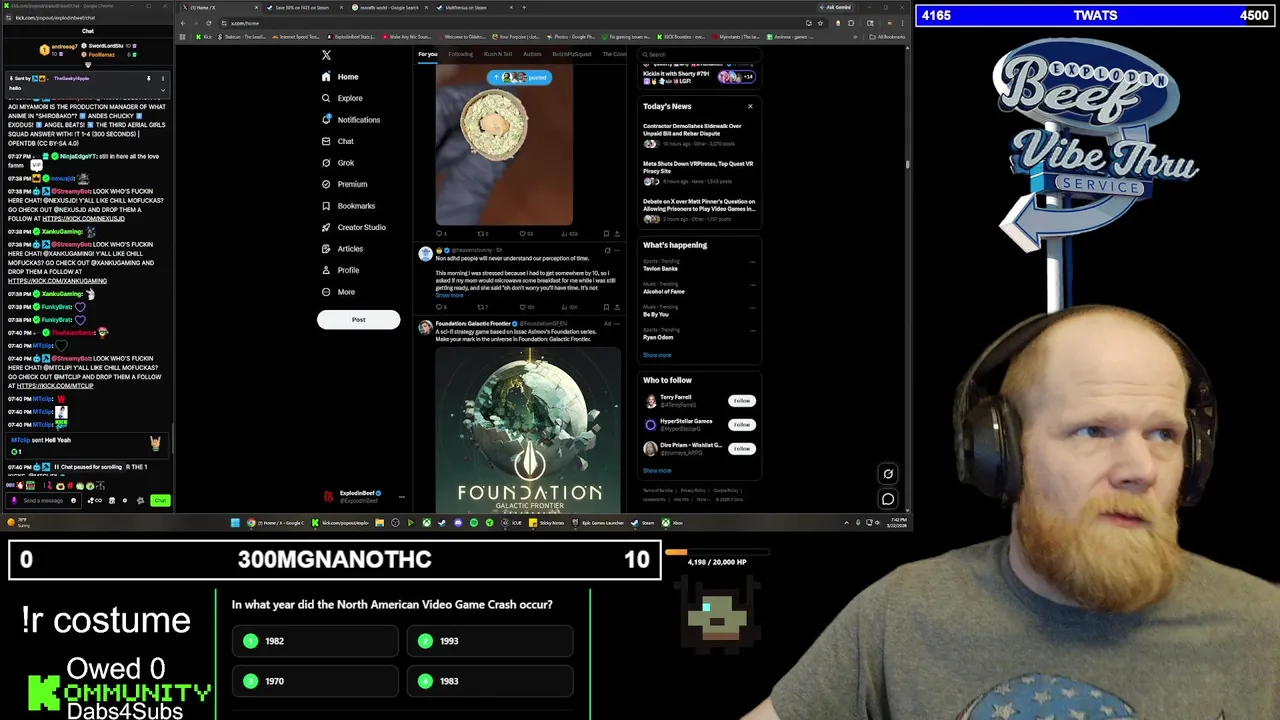
Task: Open a new Chrome tab
Action: (x=523, y=7)
